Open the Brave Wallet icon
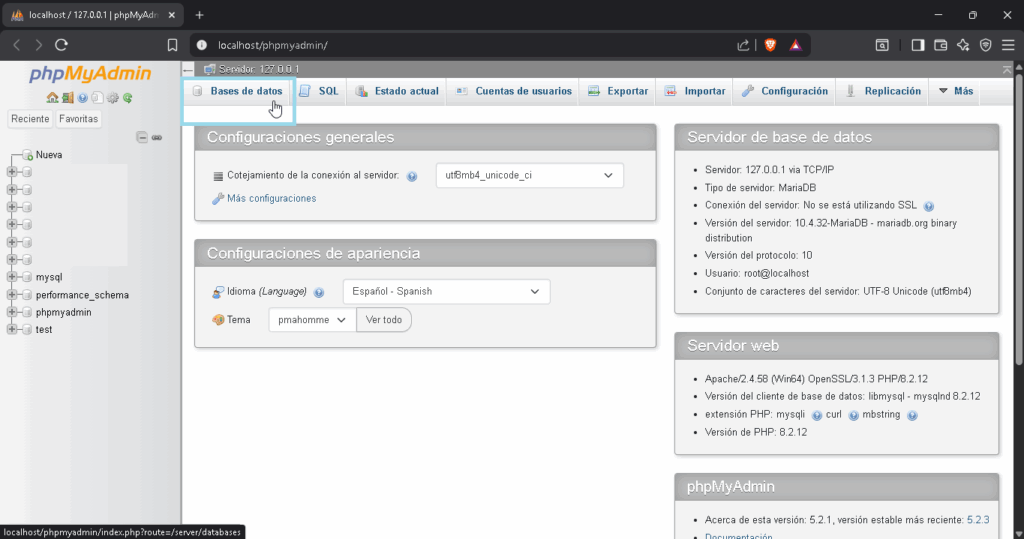Image resolution: width=1024 pixels, height=539 pixels. tap(940, 45)
